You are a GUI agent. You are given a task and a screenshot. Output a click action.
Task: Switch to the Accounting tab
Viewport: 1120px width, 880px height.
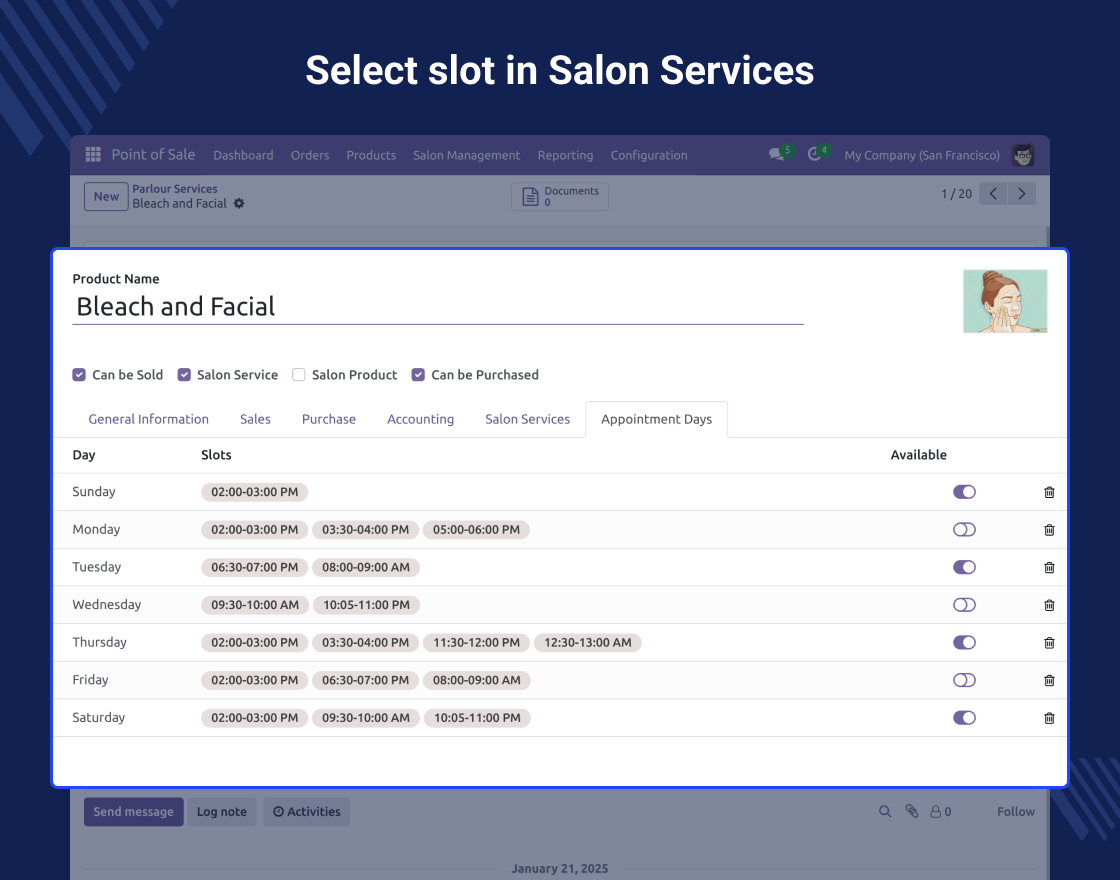420,419
